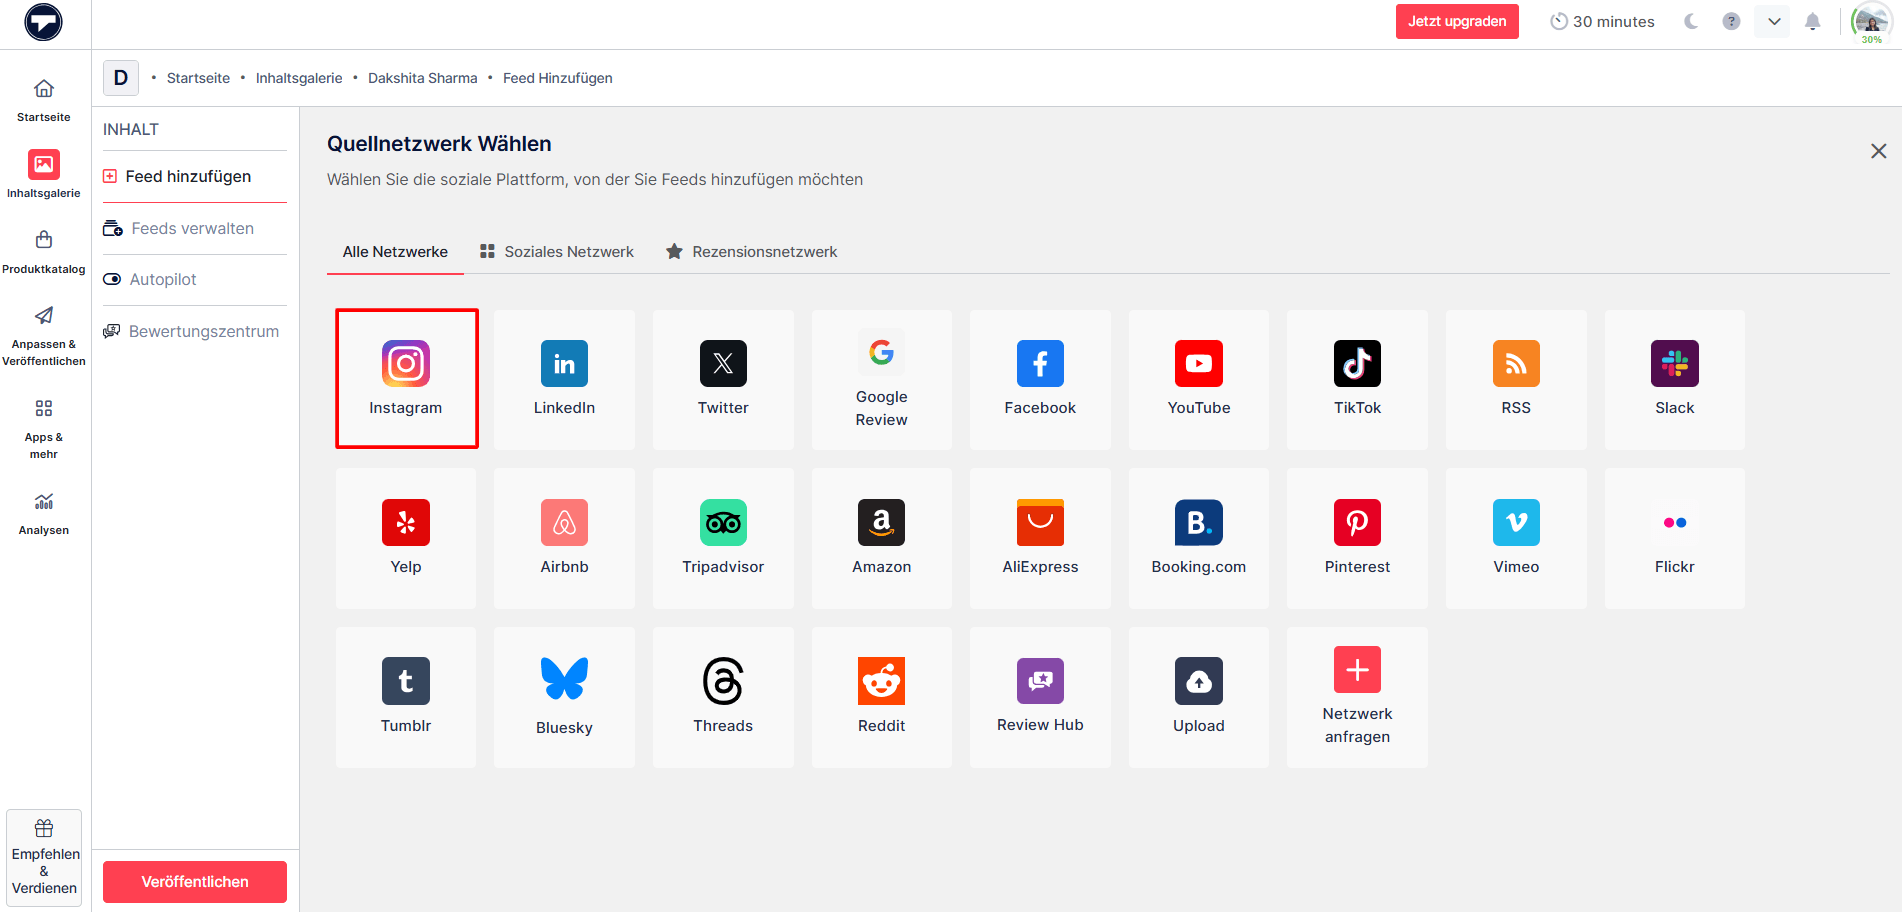Choose Threads network tile
This screenshot has width=1902, height=912.
[723, 697]
